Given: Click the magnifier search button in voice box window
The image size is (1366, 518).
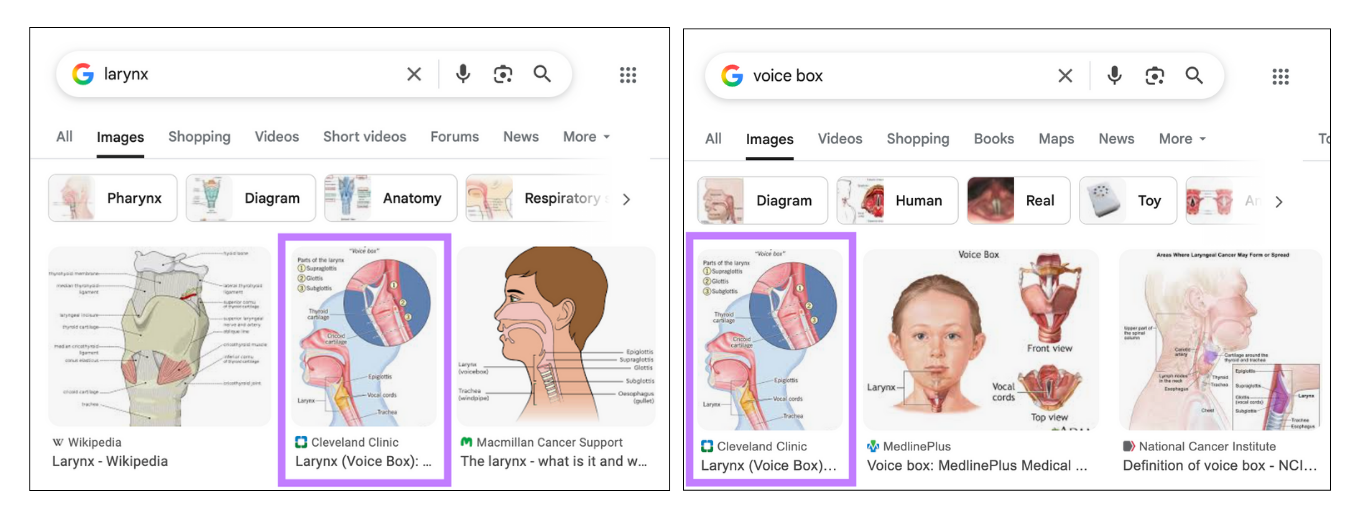Looking at the screenshot, I should (1194, 76).
